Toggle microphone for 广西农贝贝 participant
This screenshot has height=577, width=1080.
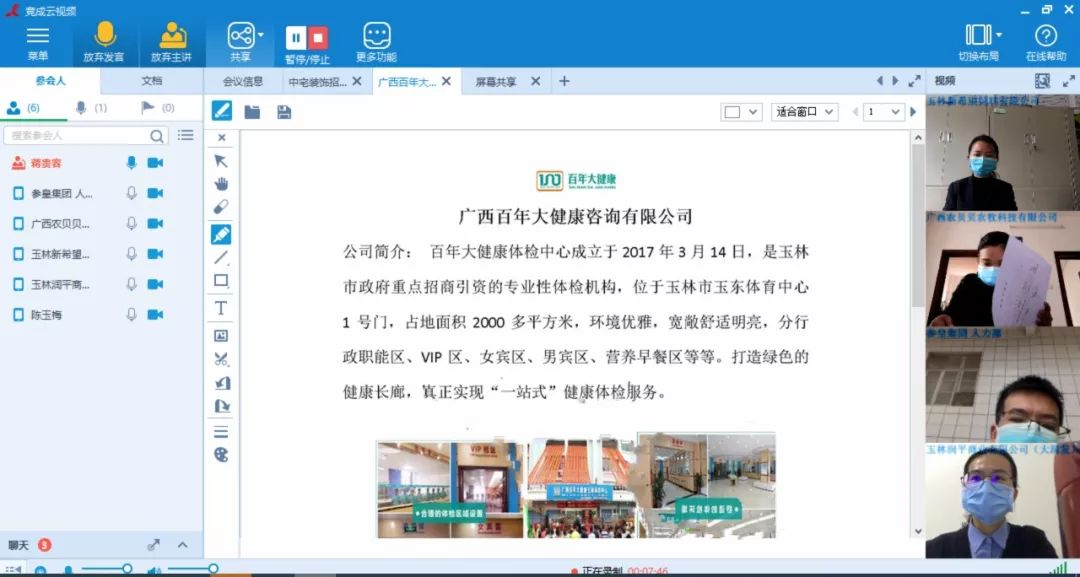tap(132, 224)
